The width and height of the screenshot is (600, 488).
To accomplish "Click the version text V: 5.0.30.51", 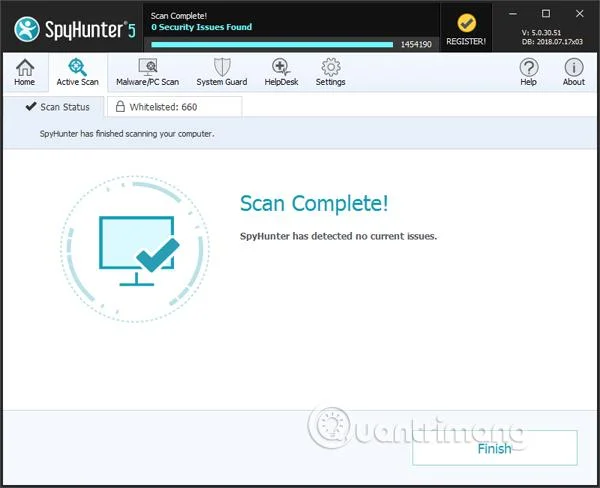I will tap(541, 33).
